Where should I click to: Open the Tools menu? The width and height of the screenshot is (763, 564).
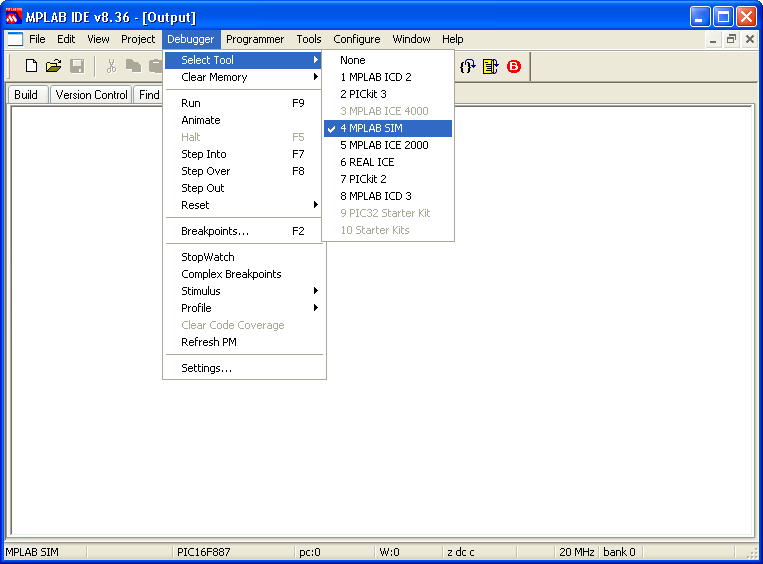(309, 39)
